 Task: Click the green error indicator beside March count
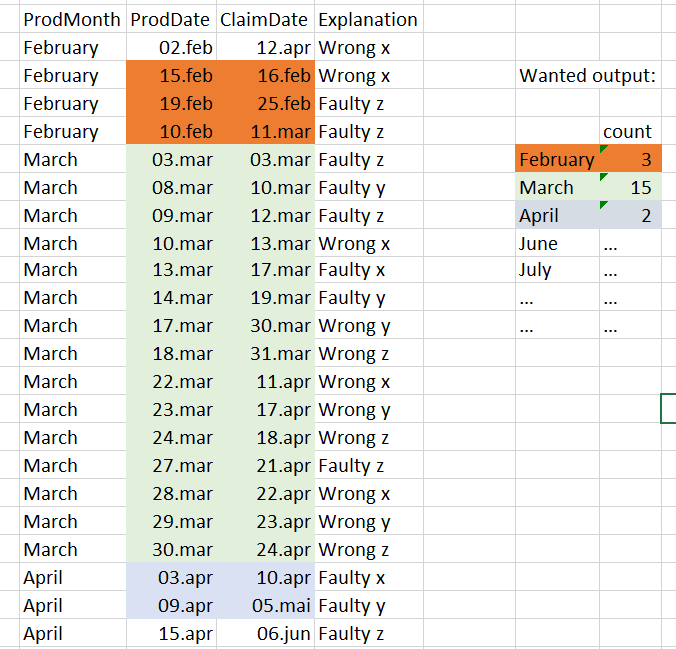pyautogui.click(x=604, y=177)
